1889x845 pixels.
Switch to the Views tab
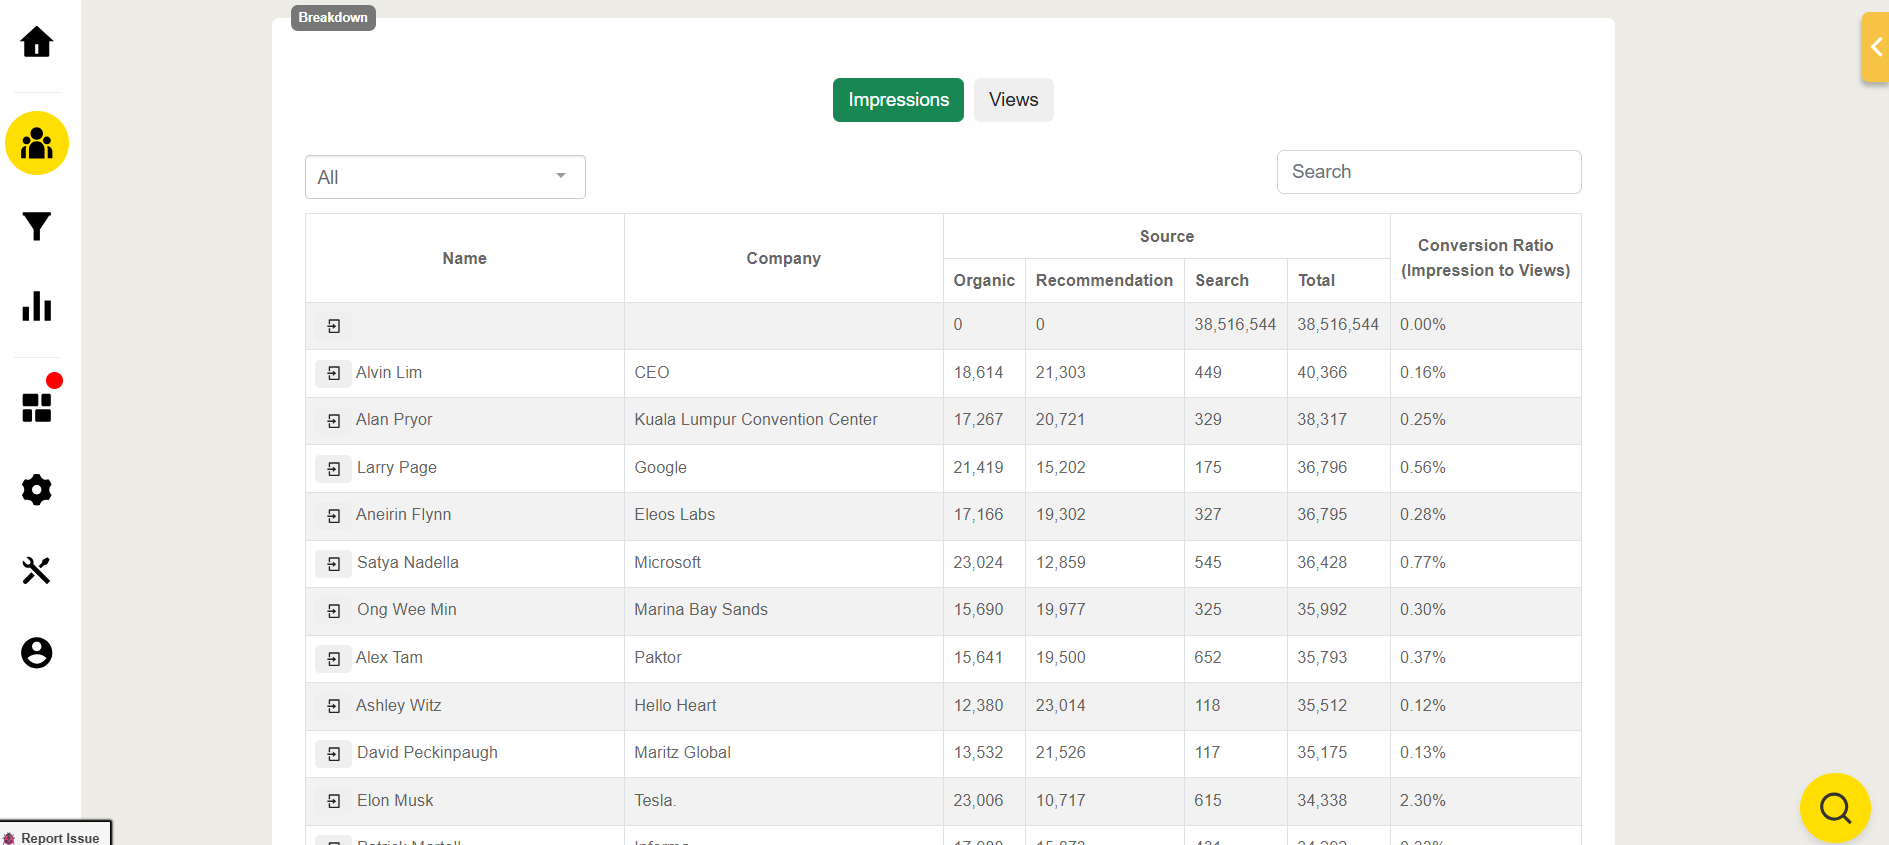1013,100
